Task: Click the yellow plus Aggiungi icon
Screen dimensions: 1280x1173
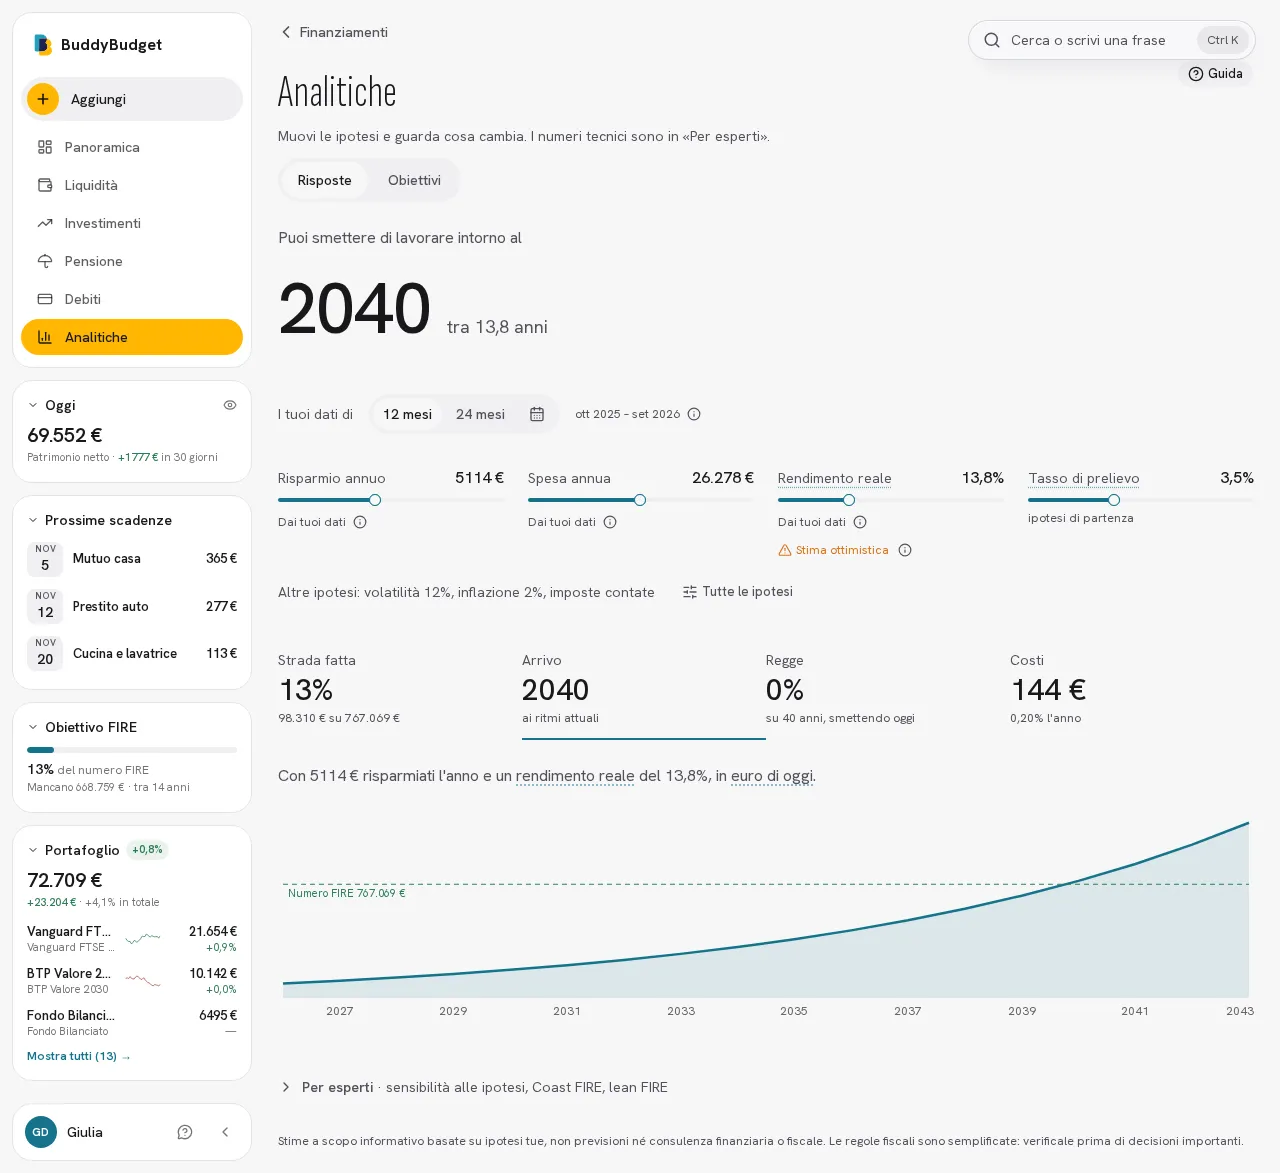Action: tap(43, 99)
